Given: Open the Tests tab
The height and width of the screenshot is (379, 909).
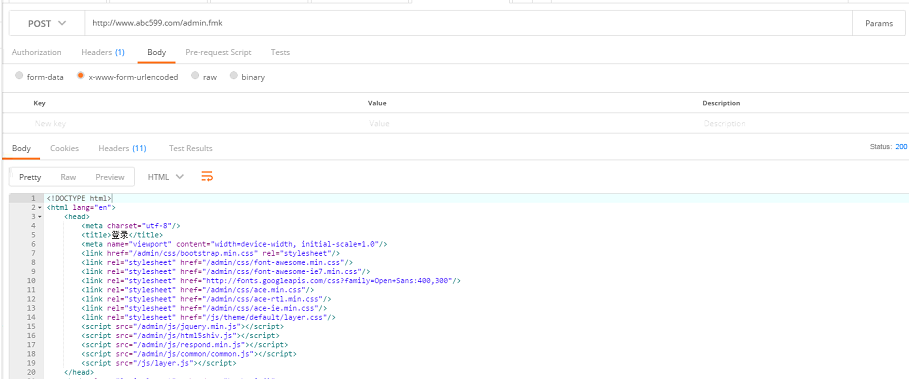Looking at the screenshot, I should click(x=280, y=52).
